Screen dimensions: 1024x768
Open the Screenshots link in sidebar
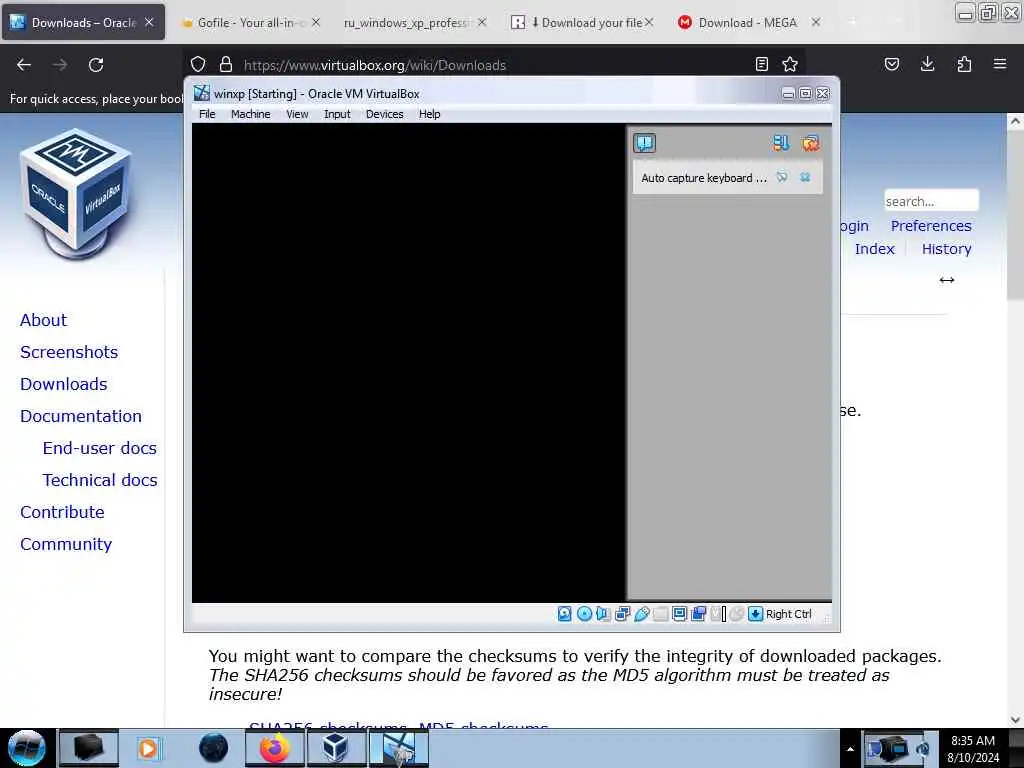pos(69,352)
